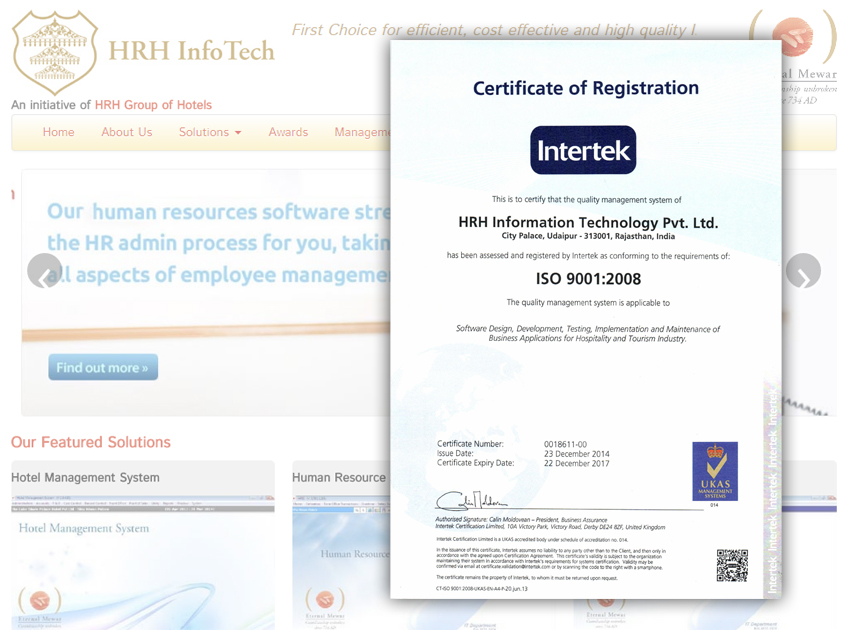Open the partially hidden Management menu item
Image resolution: width=850 pixels, height=630 pixels.
tap(362, 132)
